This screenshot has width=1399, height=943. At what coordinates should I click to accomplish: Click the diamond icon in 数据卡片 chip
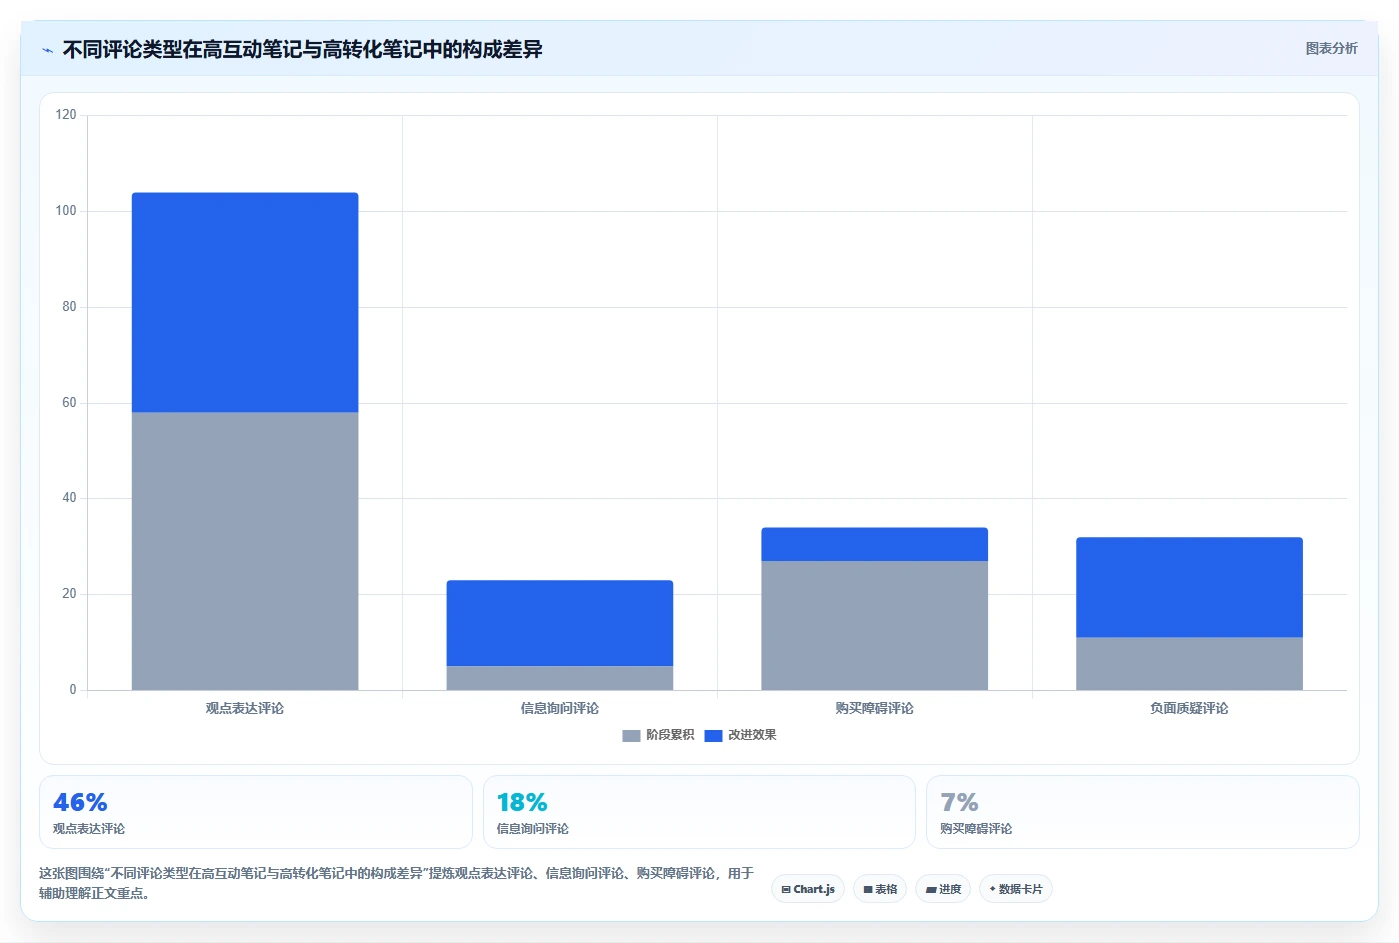[992, 889]
